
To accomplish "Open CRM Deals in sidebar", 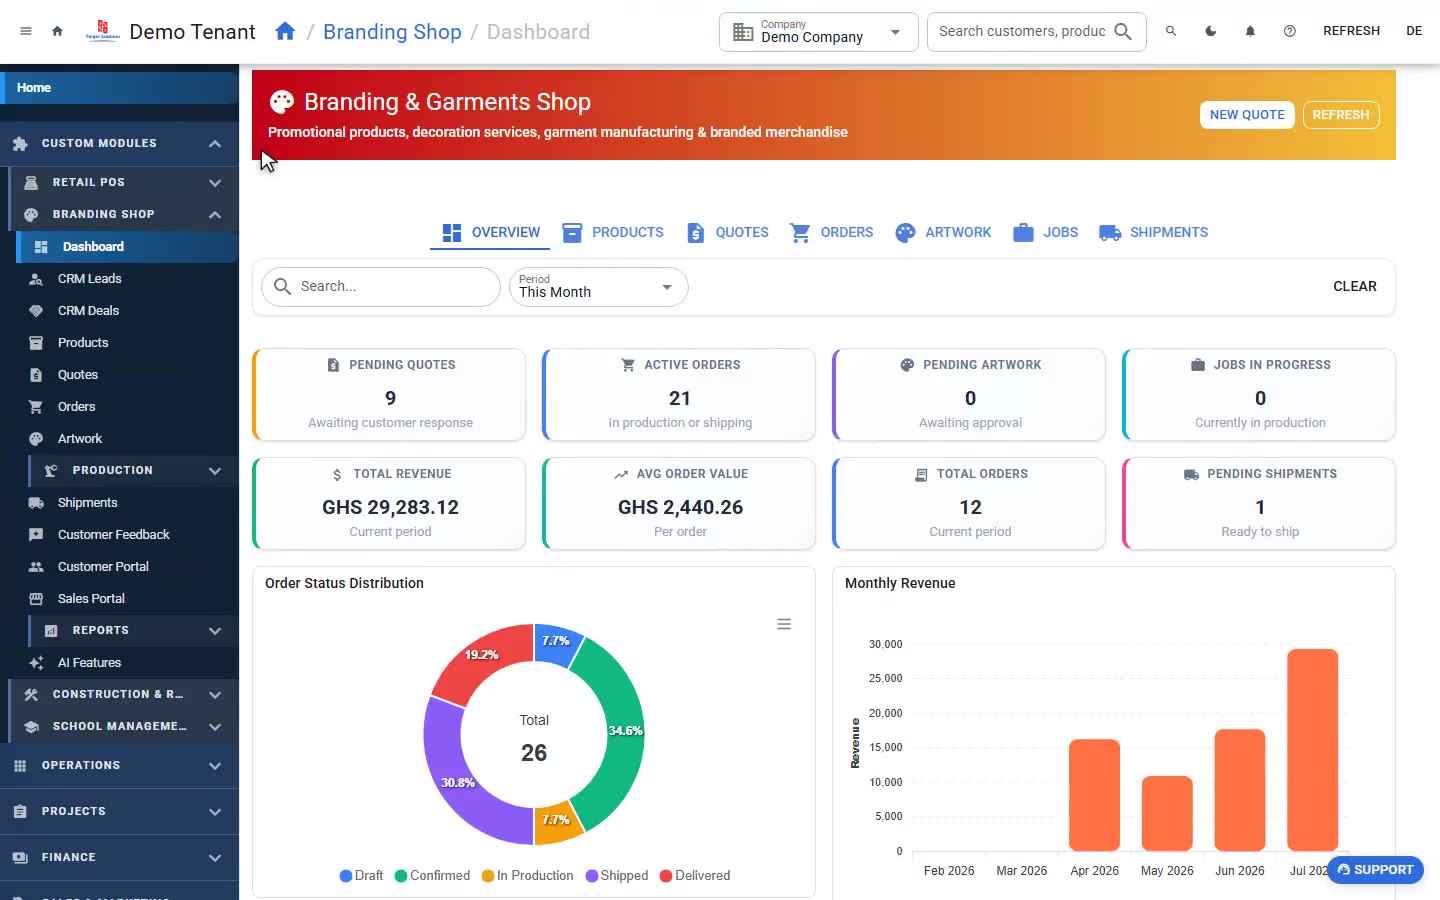I will [x=127, y=311].
